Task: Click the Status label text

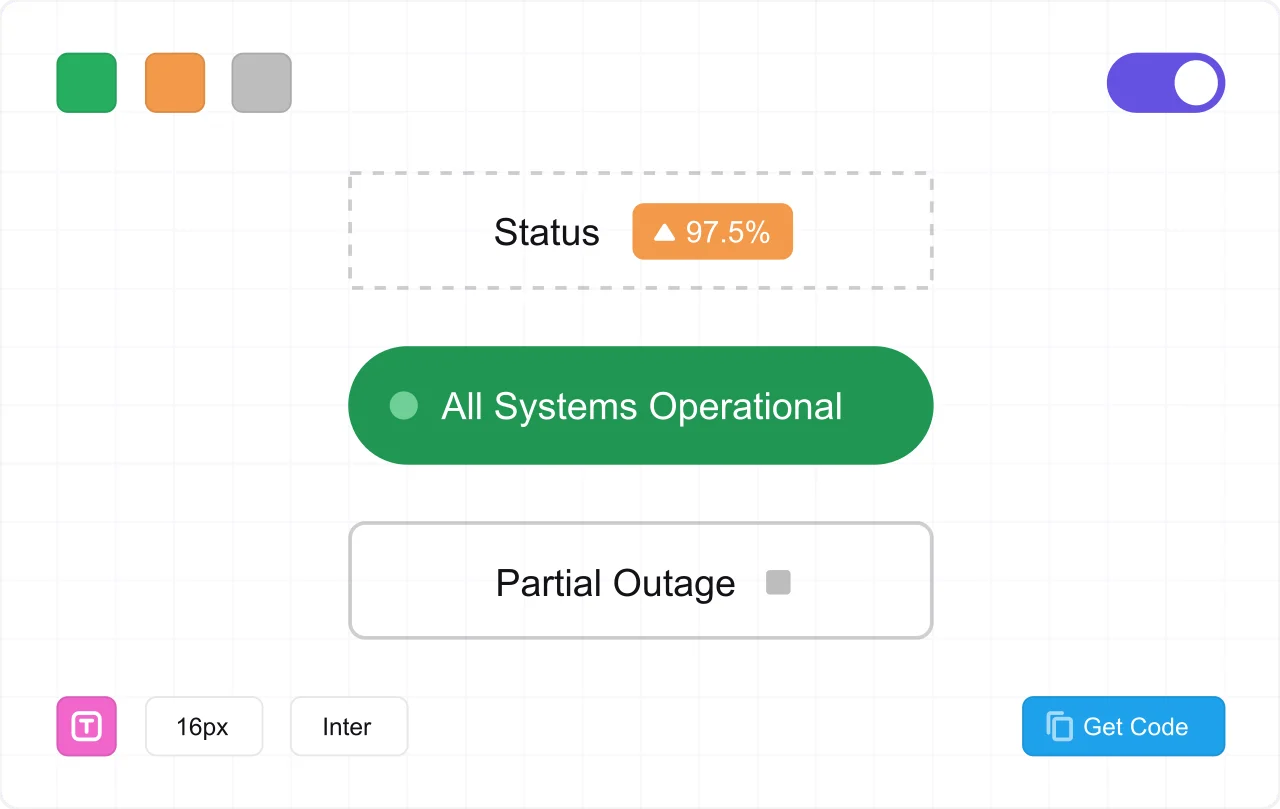Action: (547, 233)
